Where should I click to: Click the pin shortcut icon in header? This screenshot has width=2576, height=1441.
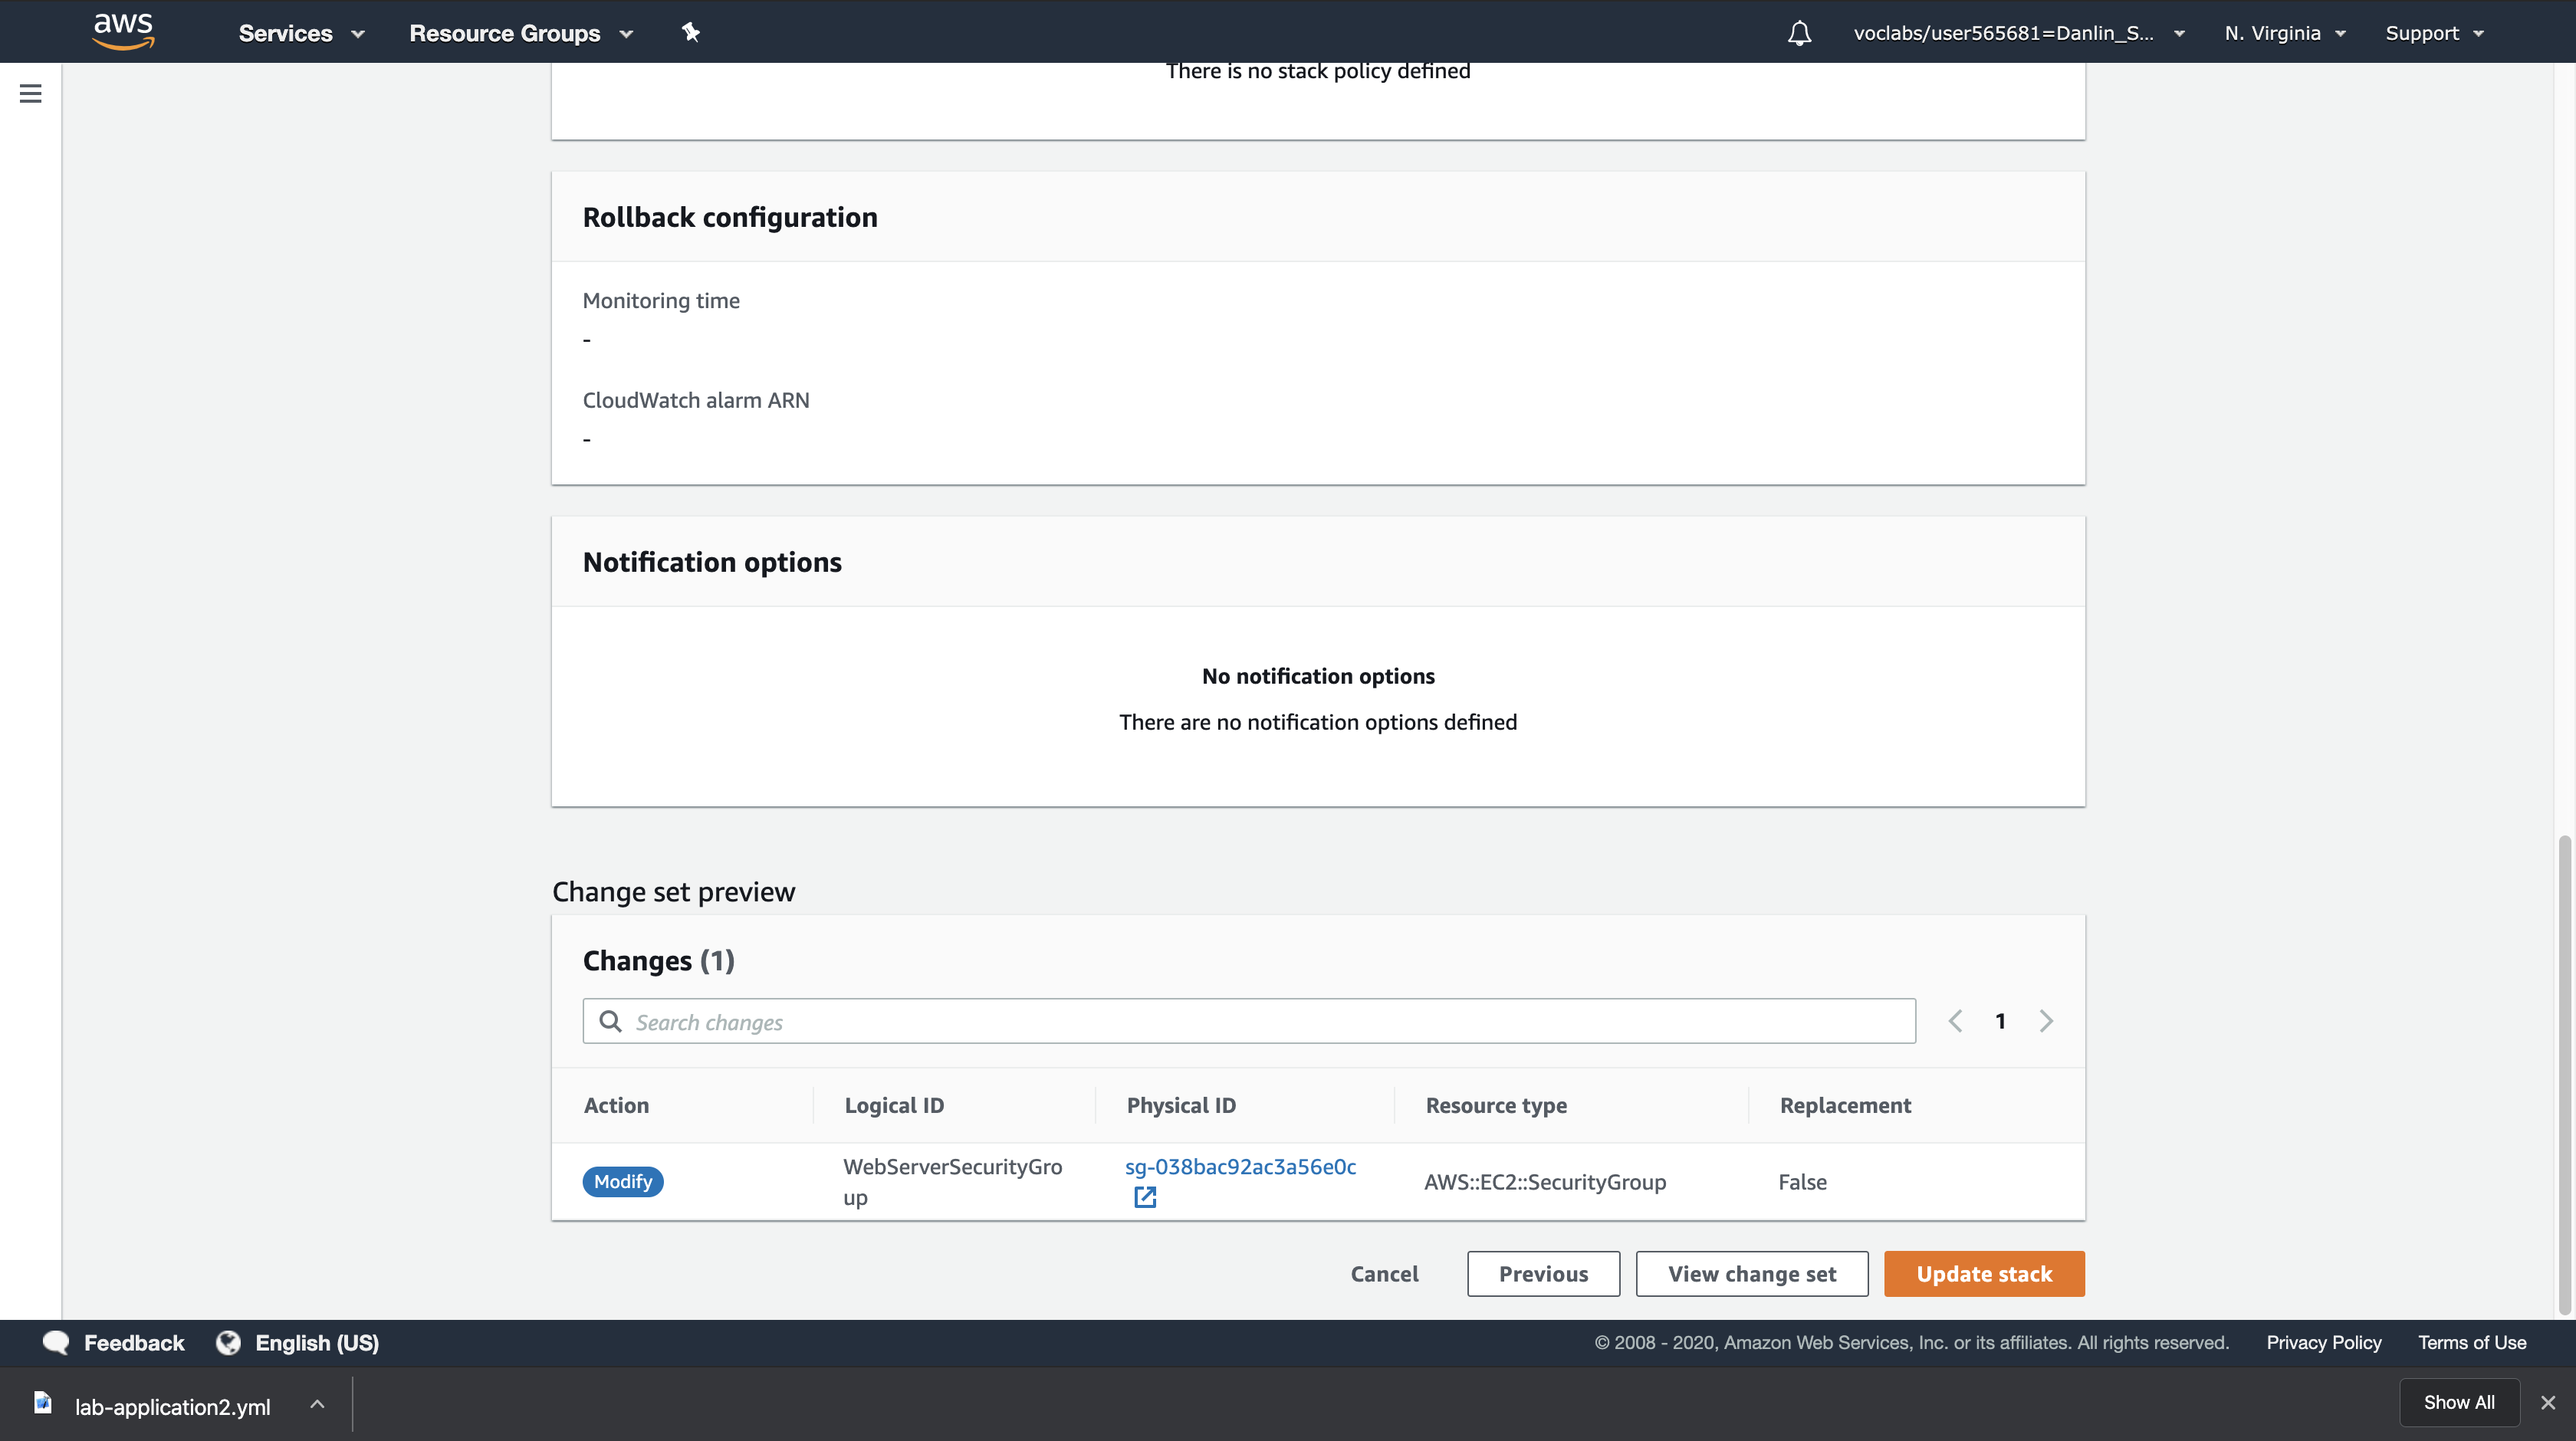pos(690,32)
